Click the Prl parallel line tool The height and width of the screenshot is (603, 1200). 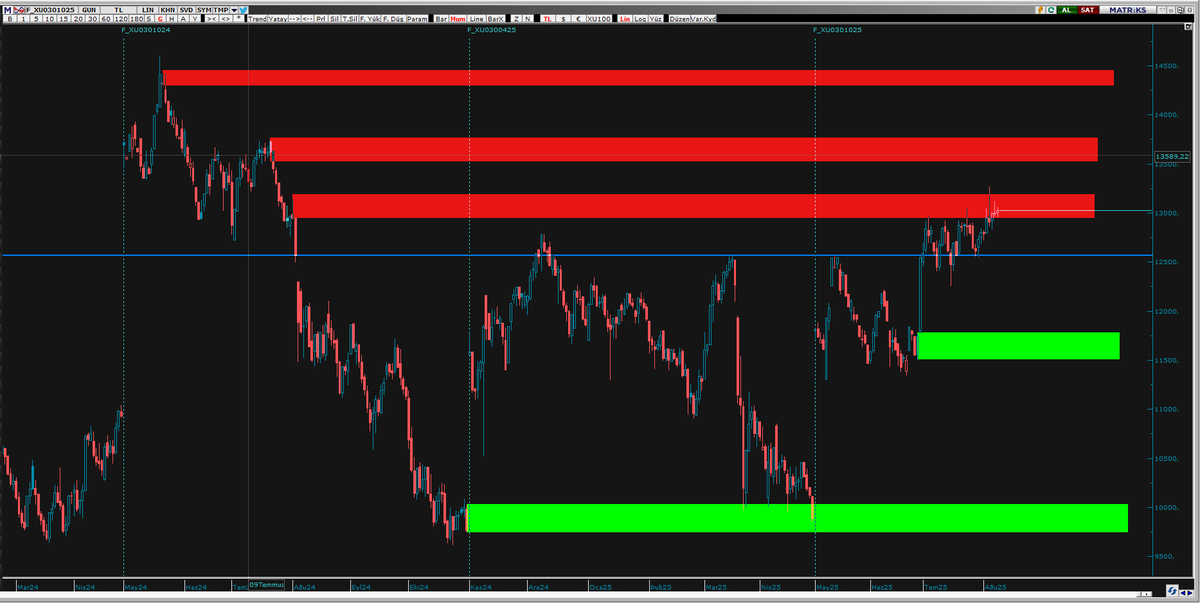tap(321, 19)
